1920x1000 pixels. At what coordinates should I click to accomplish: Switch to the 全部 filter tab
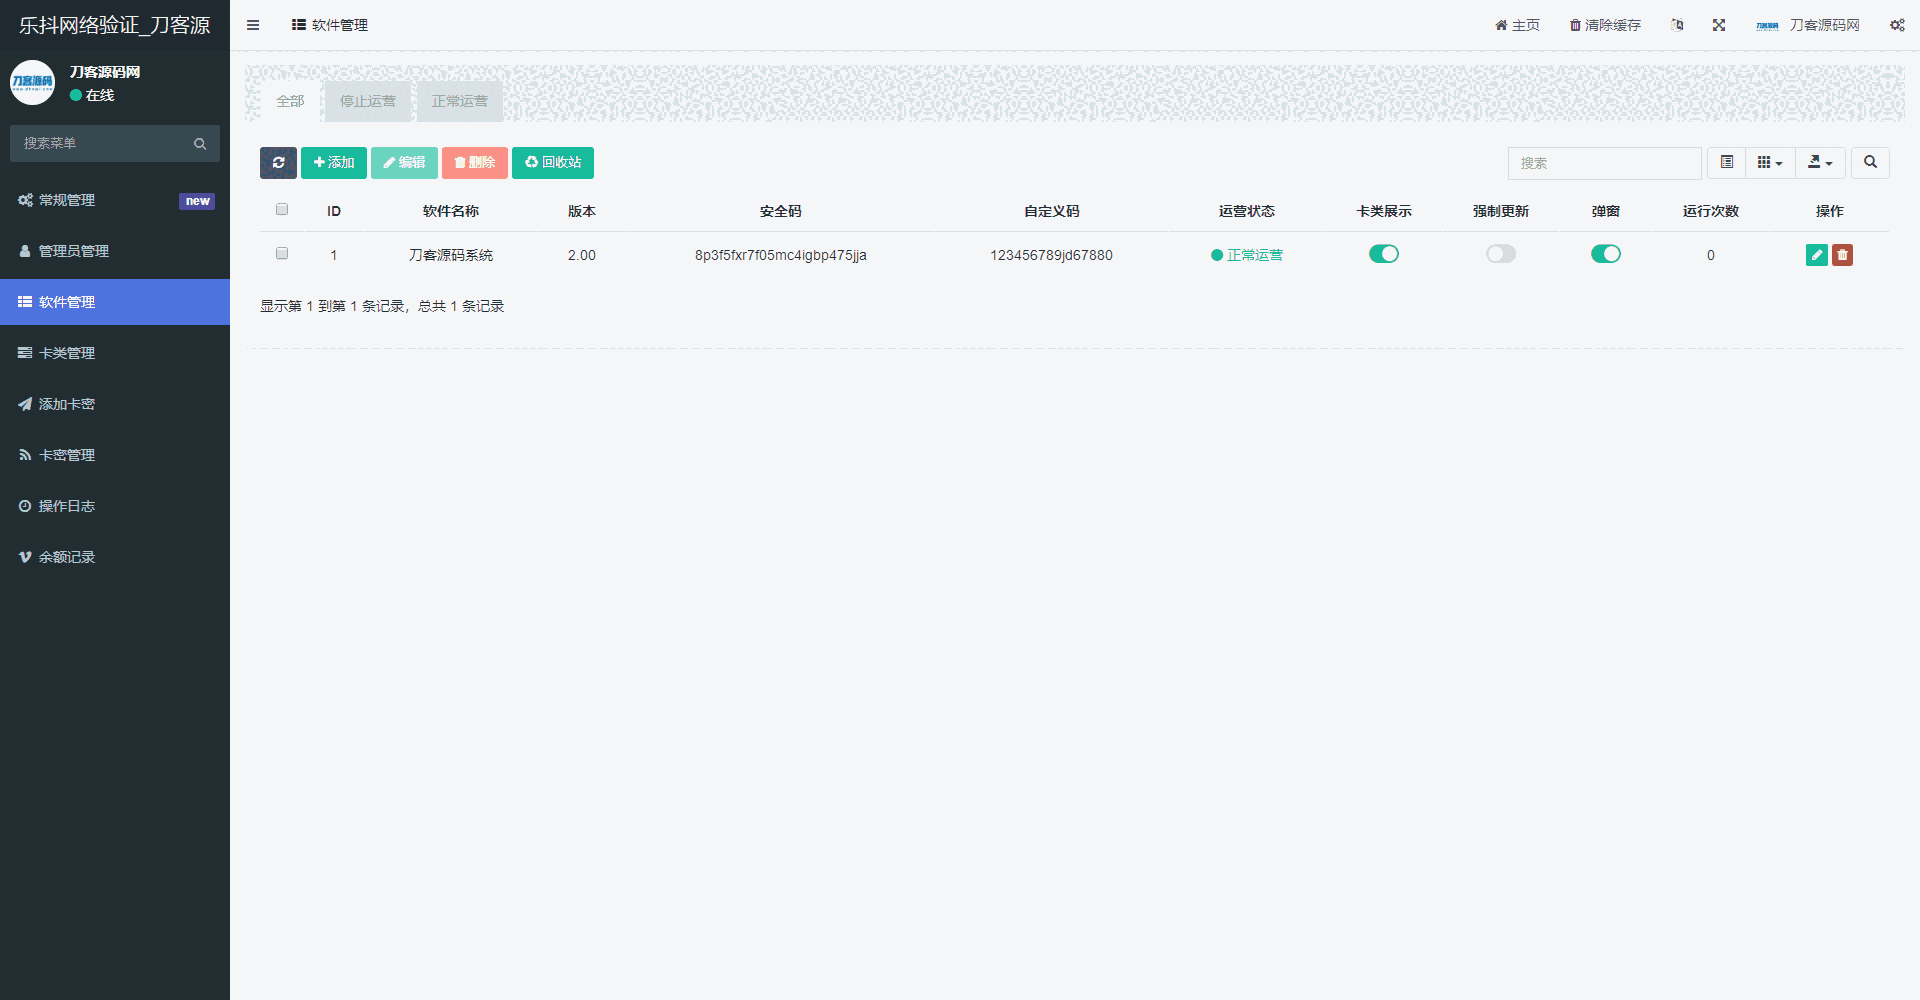[290, 101]
